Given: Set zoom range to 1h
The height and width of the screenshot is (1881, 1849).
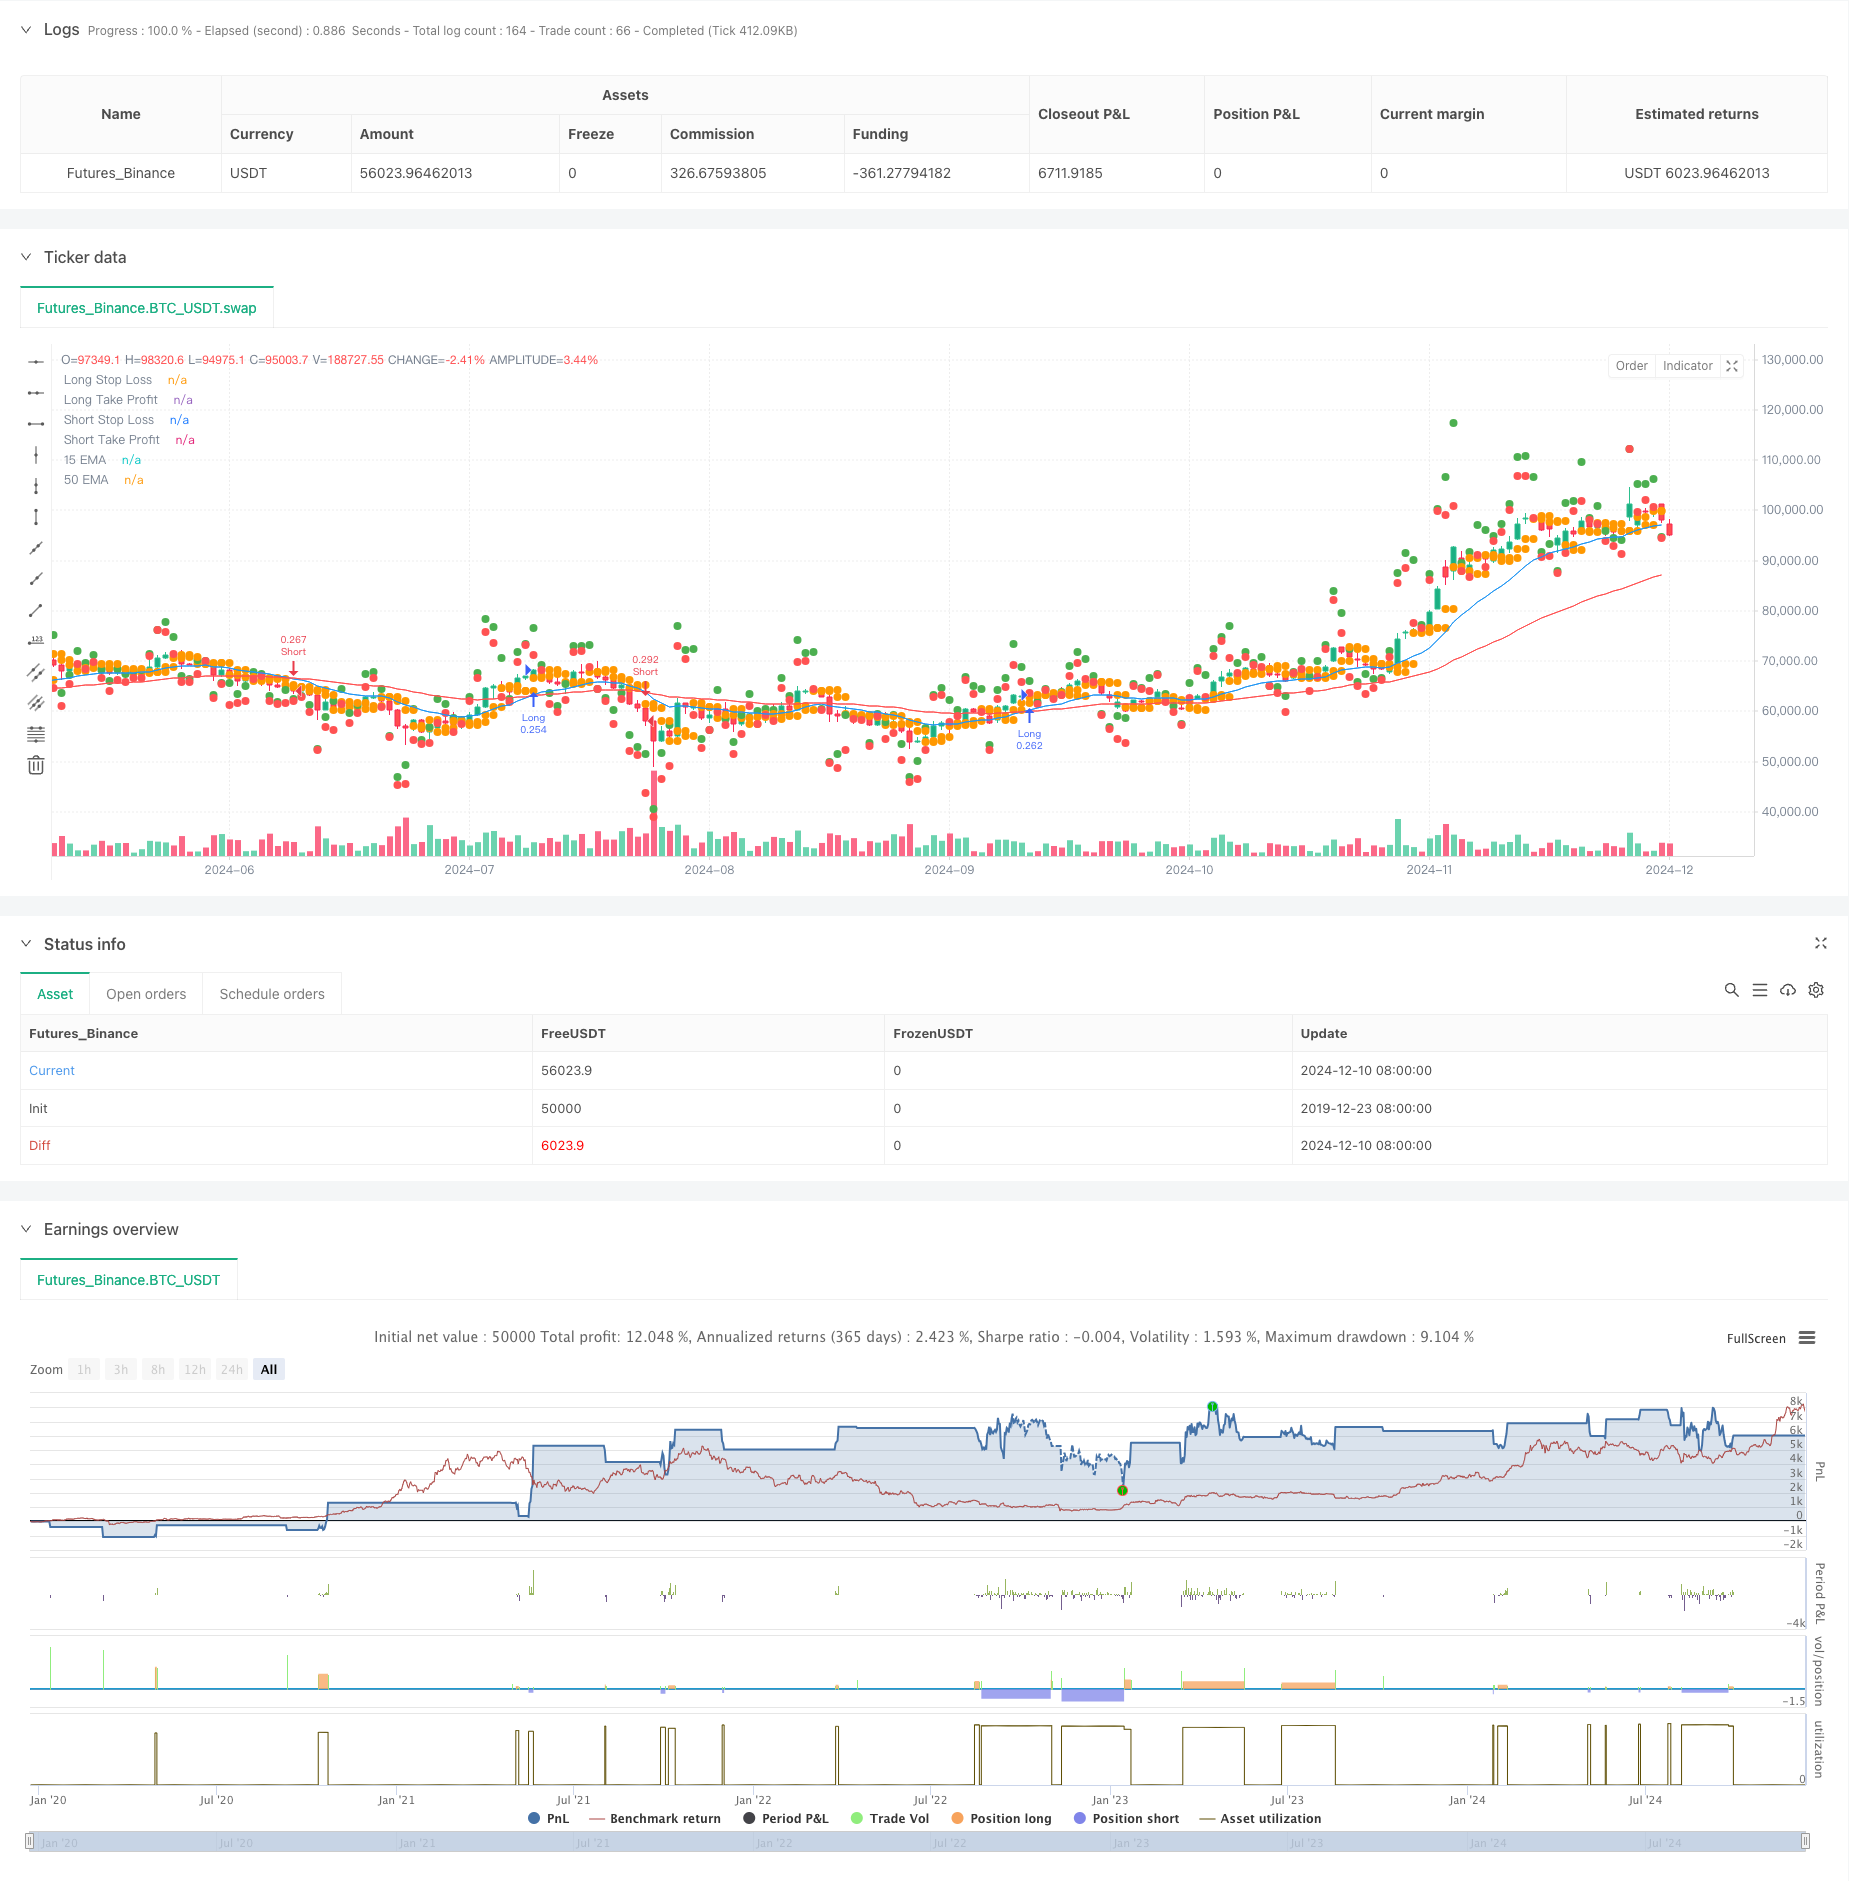Looking at the screenshot, I should pyautogui.click(x=84, y=1369).
